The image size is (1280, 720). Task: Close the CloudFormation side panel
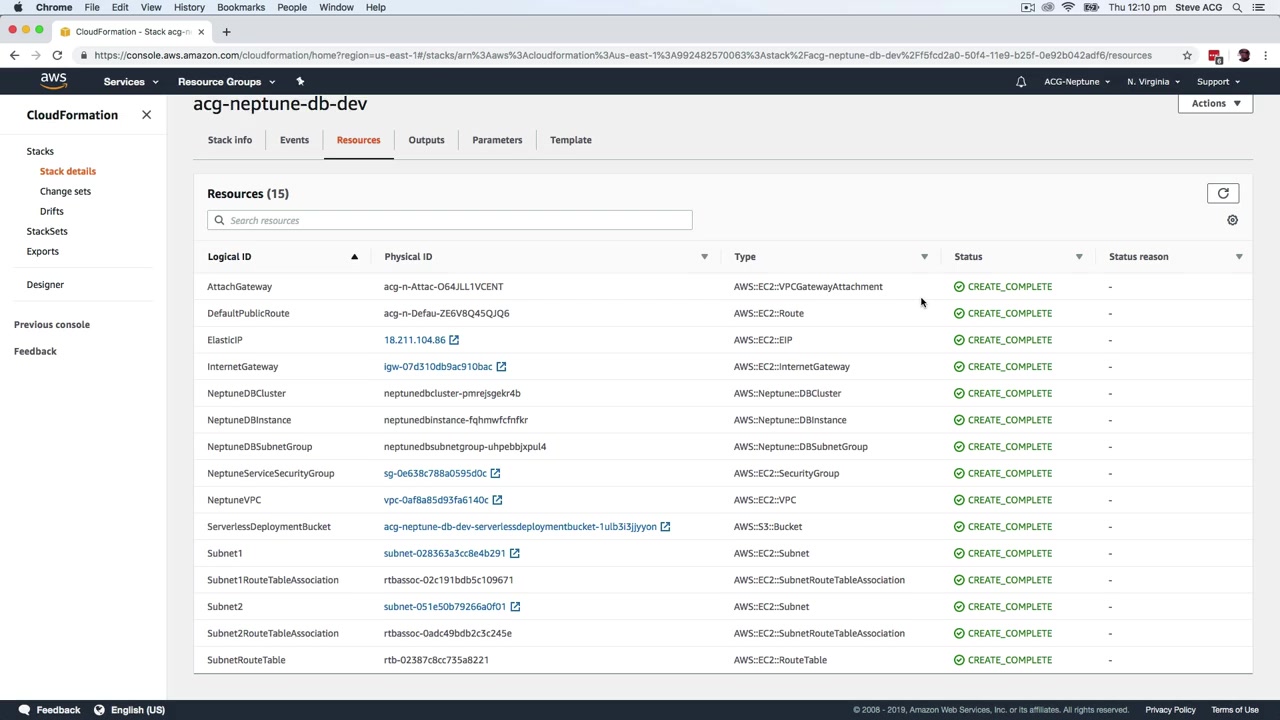click(146, 115)
